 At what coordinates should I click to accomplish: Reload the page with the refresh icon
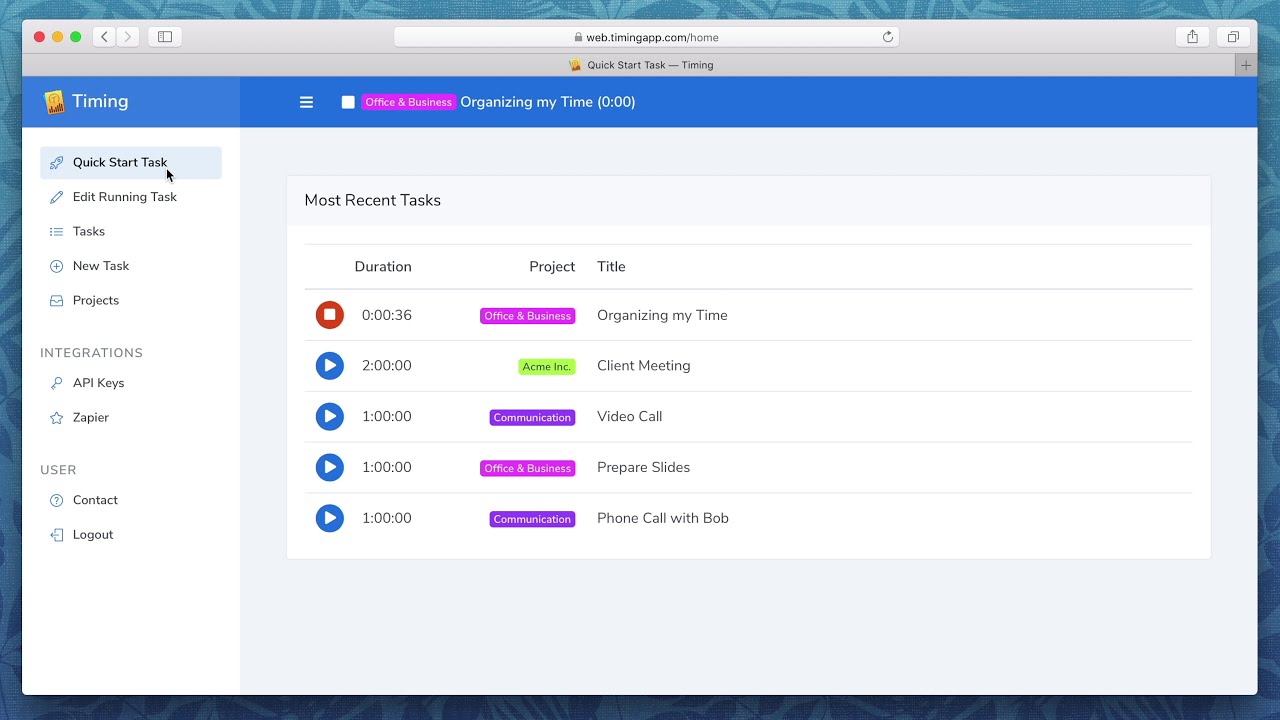pos(887,37)
